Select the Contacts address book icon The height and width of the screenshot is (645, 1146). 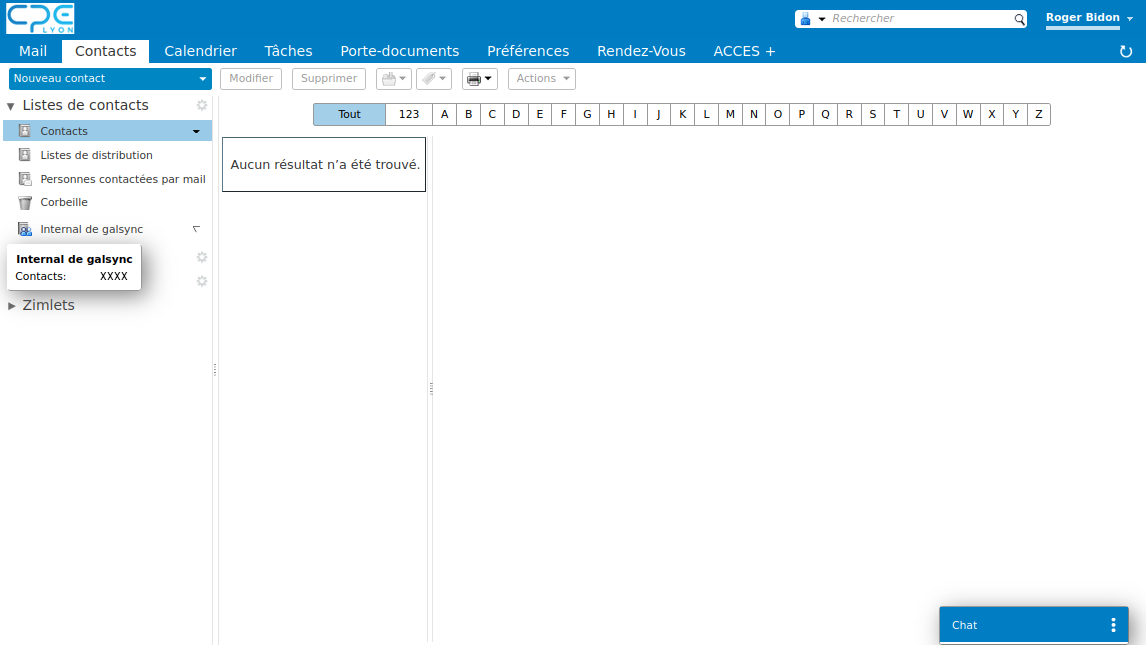click(x=25, y=131)
